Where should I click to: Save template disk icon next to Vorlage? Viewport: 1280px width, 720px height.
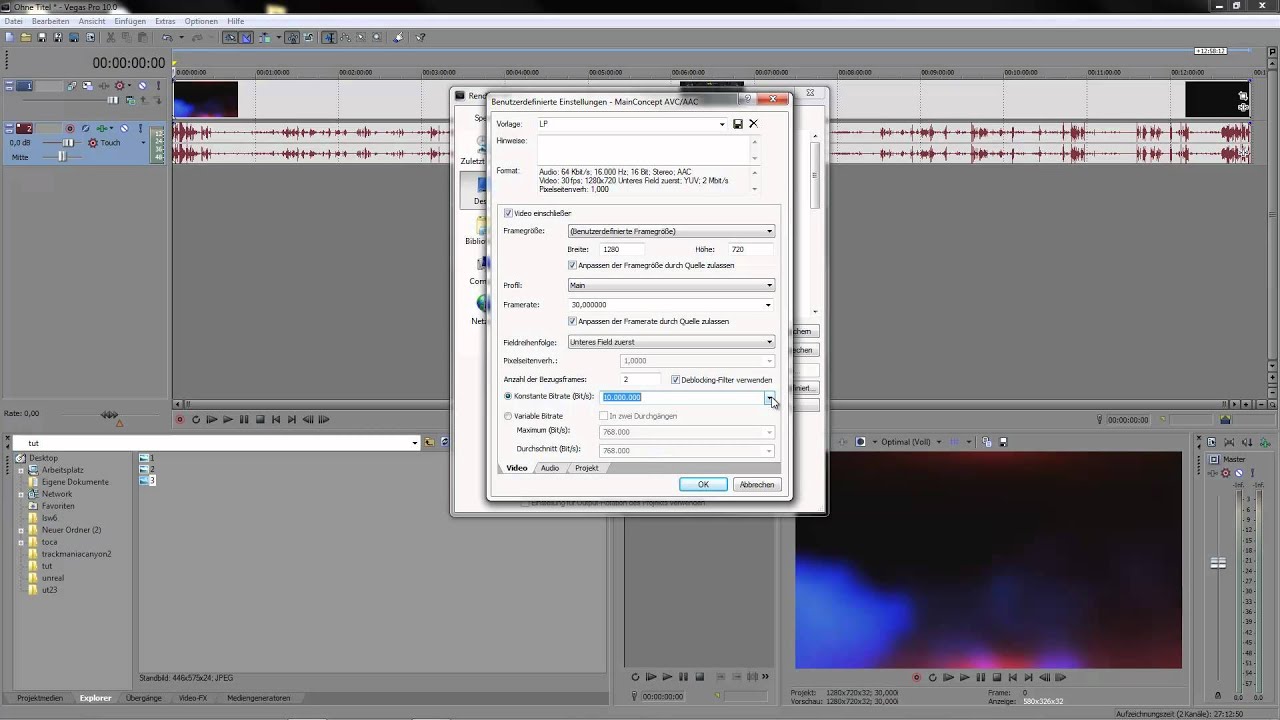738,124
